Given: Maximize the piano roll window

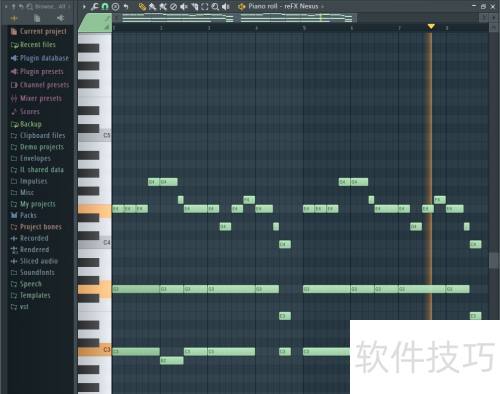Looking at the screenshot, I should tap(483, 6).
